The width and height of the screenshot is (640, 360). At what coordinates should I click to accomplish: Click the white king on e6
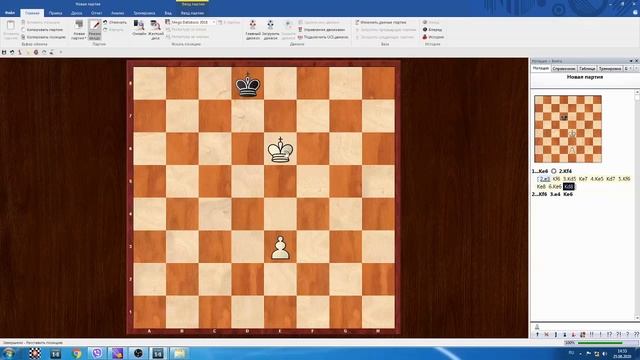[280, 149]
